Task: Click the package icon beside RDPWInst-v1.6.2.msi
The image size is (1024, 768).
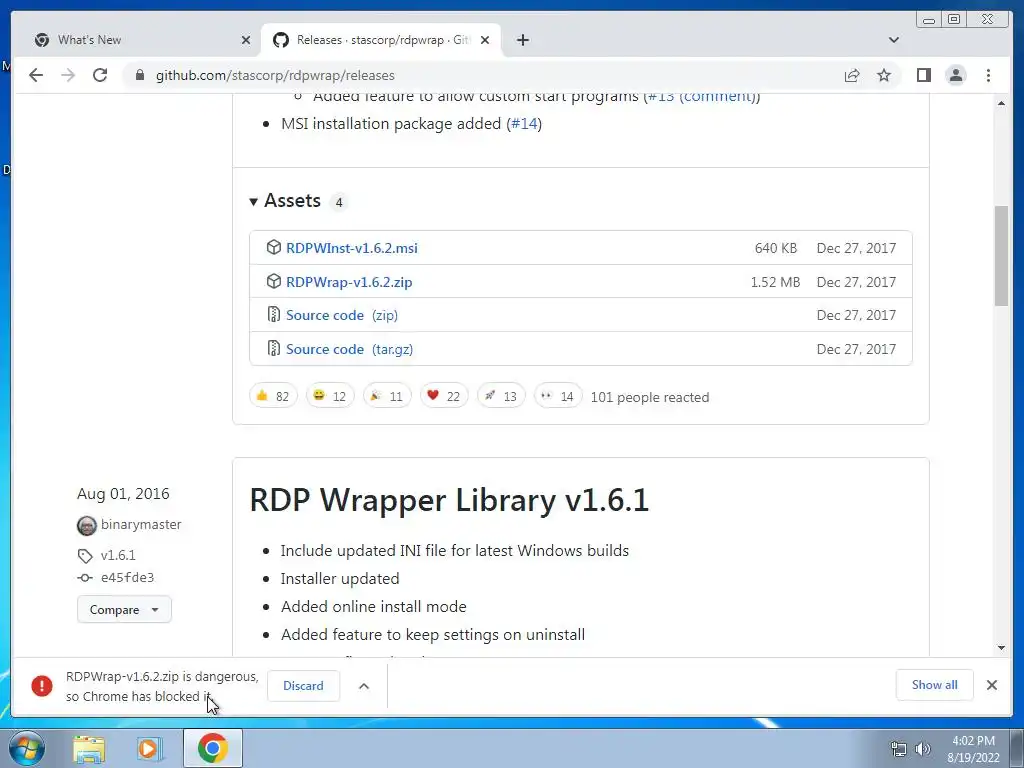Action: [274, 248]
